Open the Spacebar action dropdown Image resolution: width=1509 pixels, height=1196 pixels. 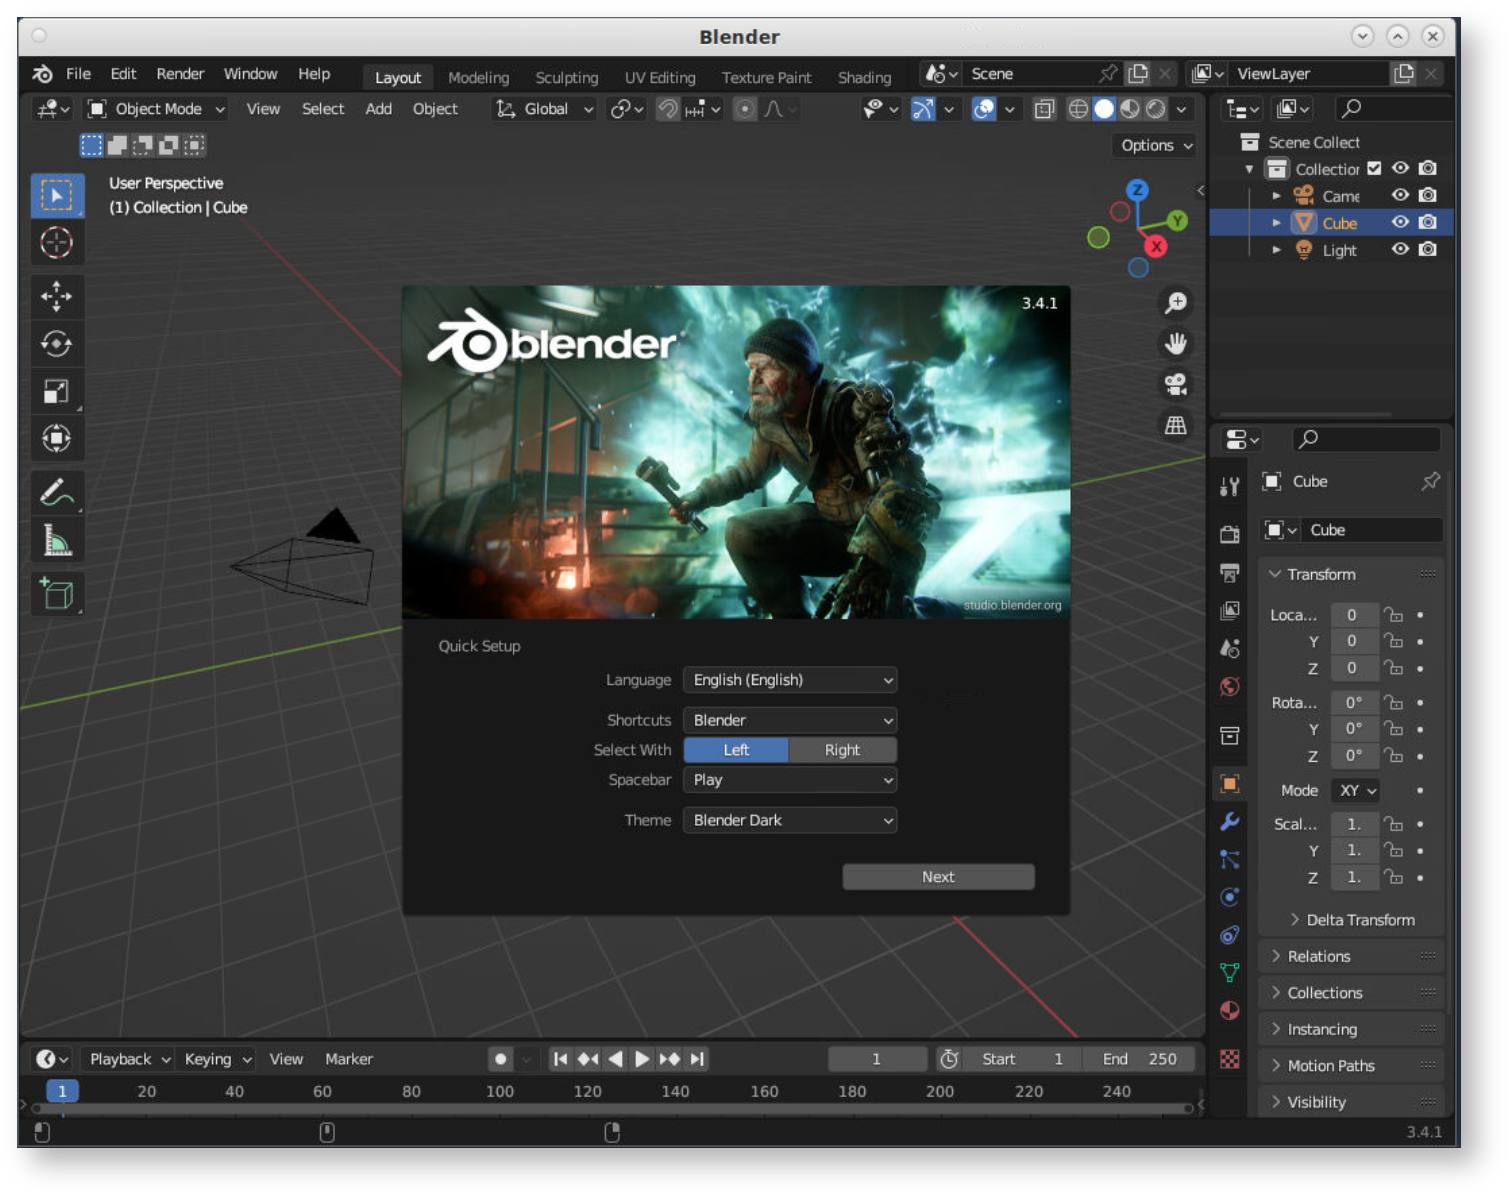point(790,780)
